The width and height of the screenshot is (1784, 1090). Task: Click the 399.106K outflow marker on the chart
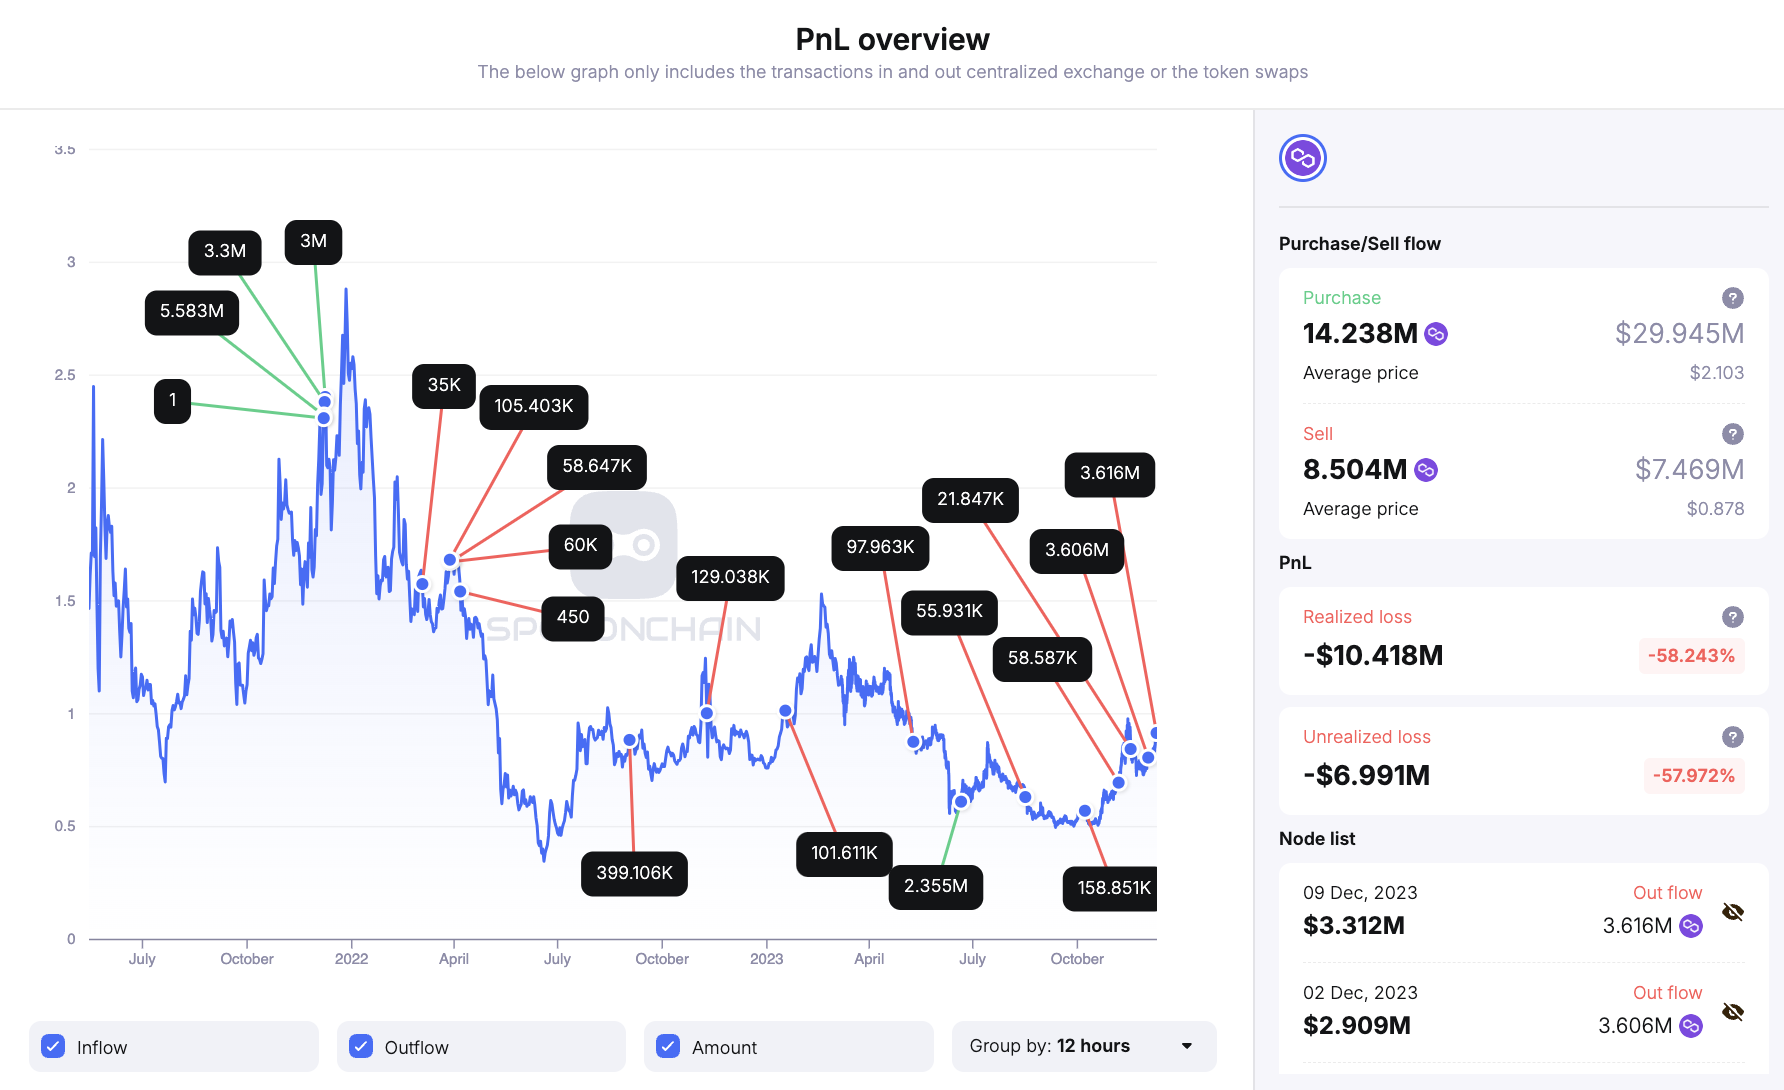click(x=634, y=873)
